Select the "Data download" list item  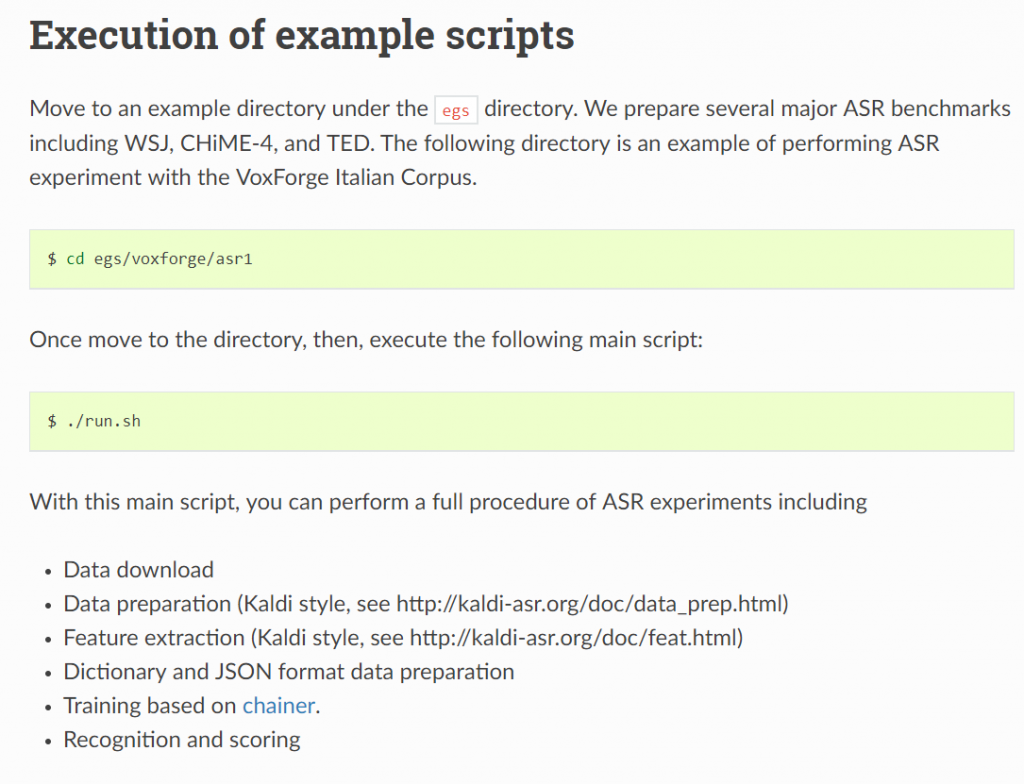[x=138, y=570]
